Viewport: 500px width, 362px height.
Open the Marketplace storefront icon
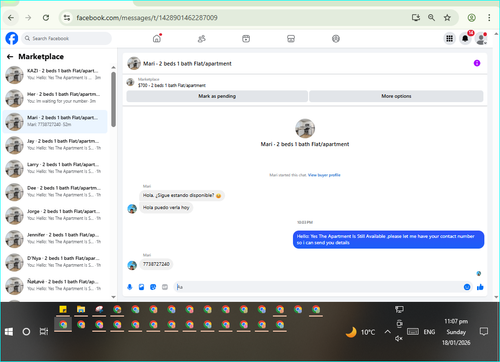(291, 39)
